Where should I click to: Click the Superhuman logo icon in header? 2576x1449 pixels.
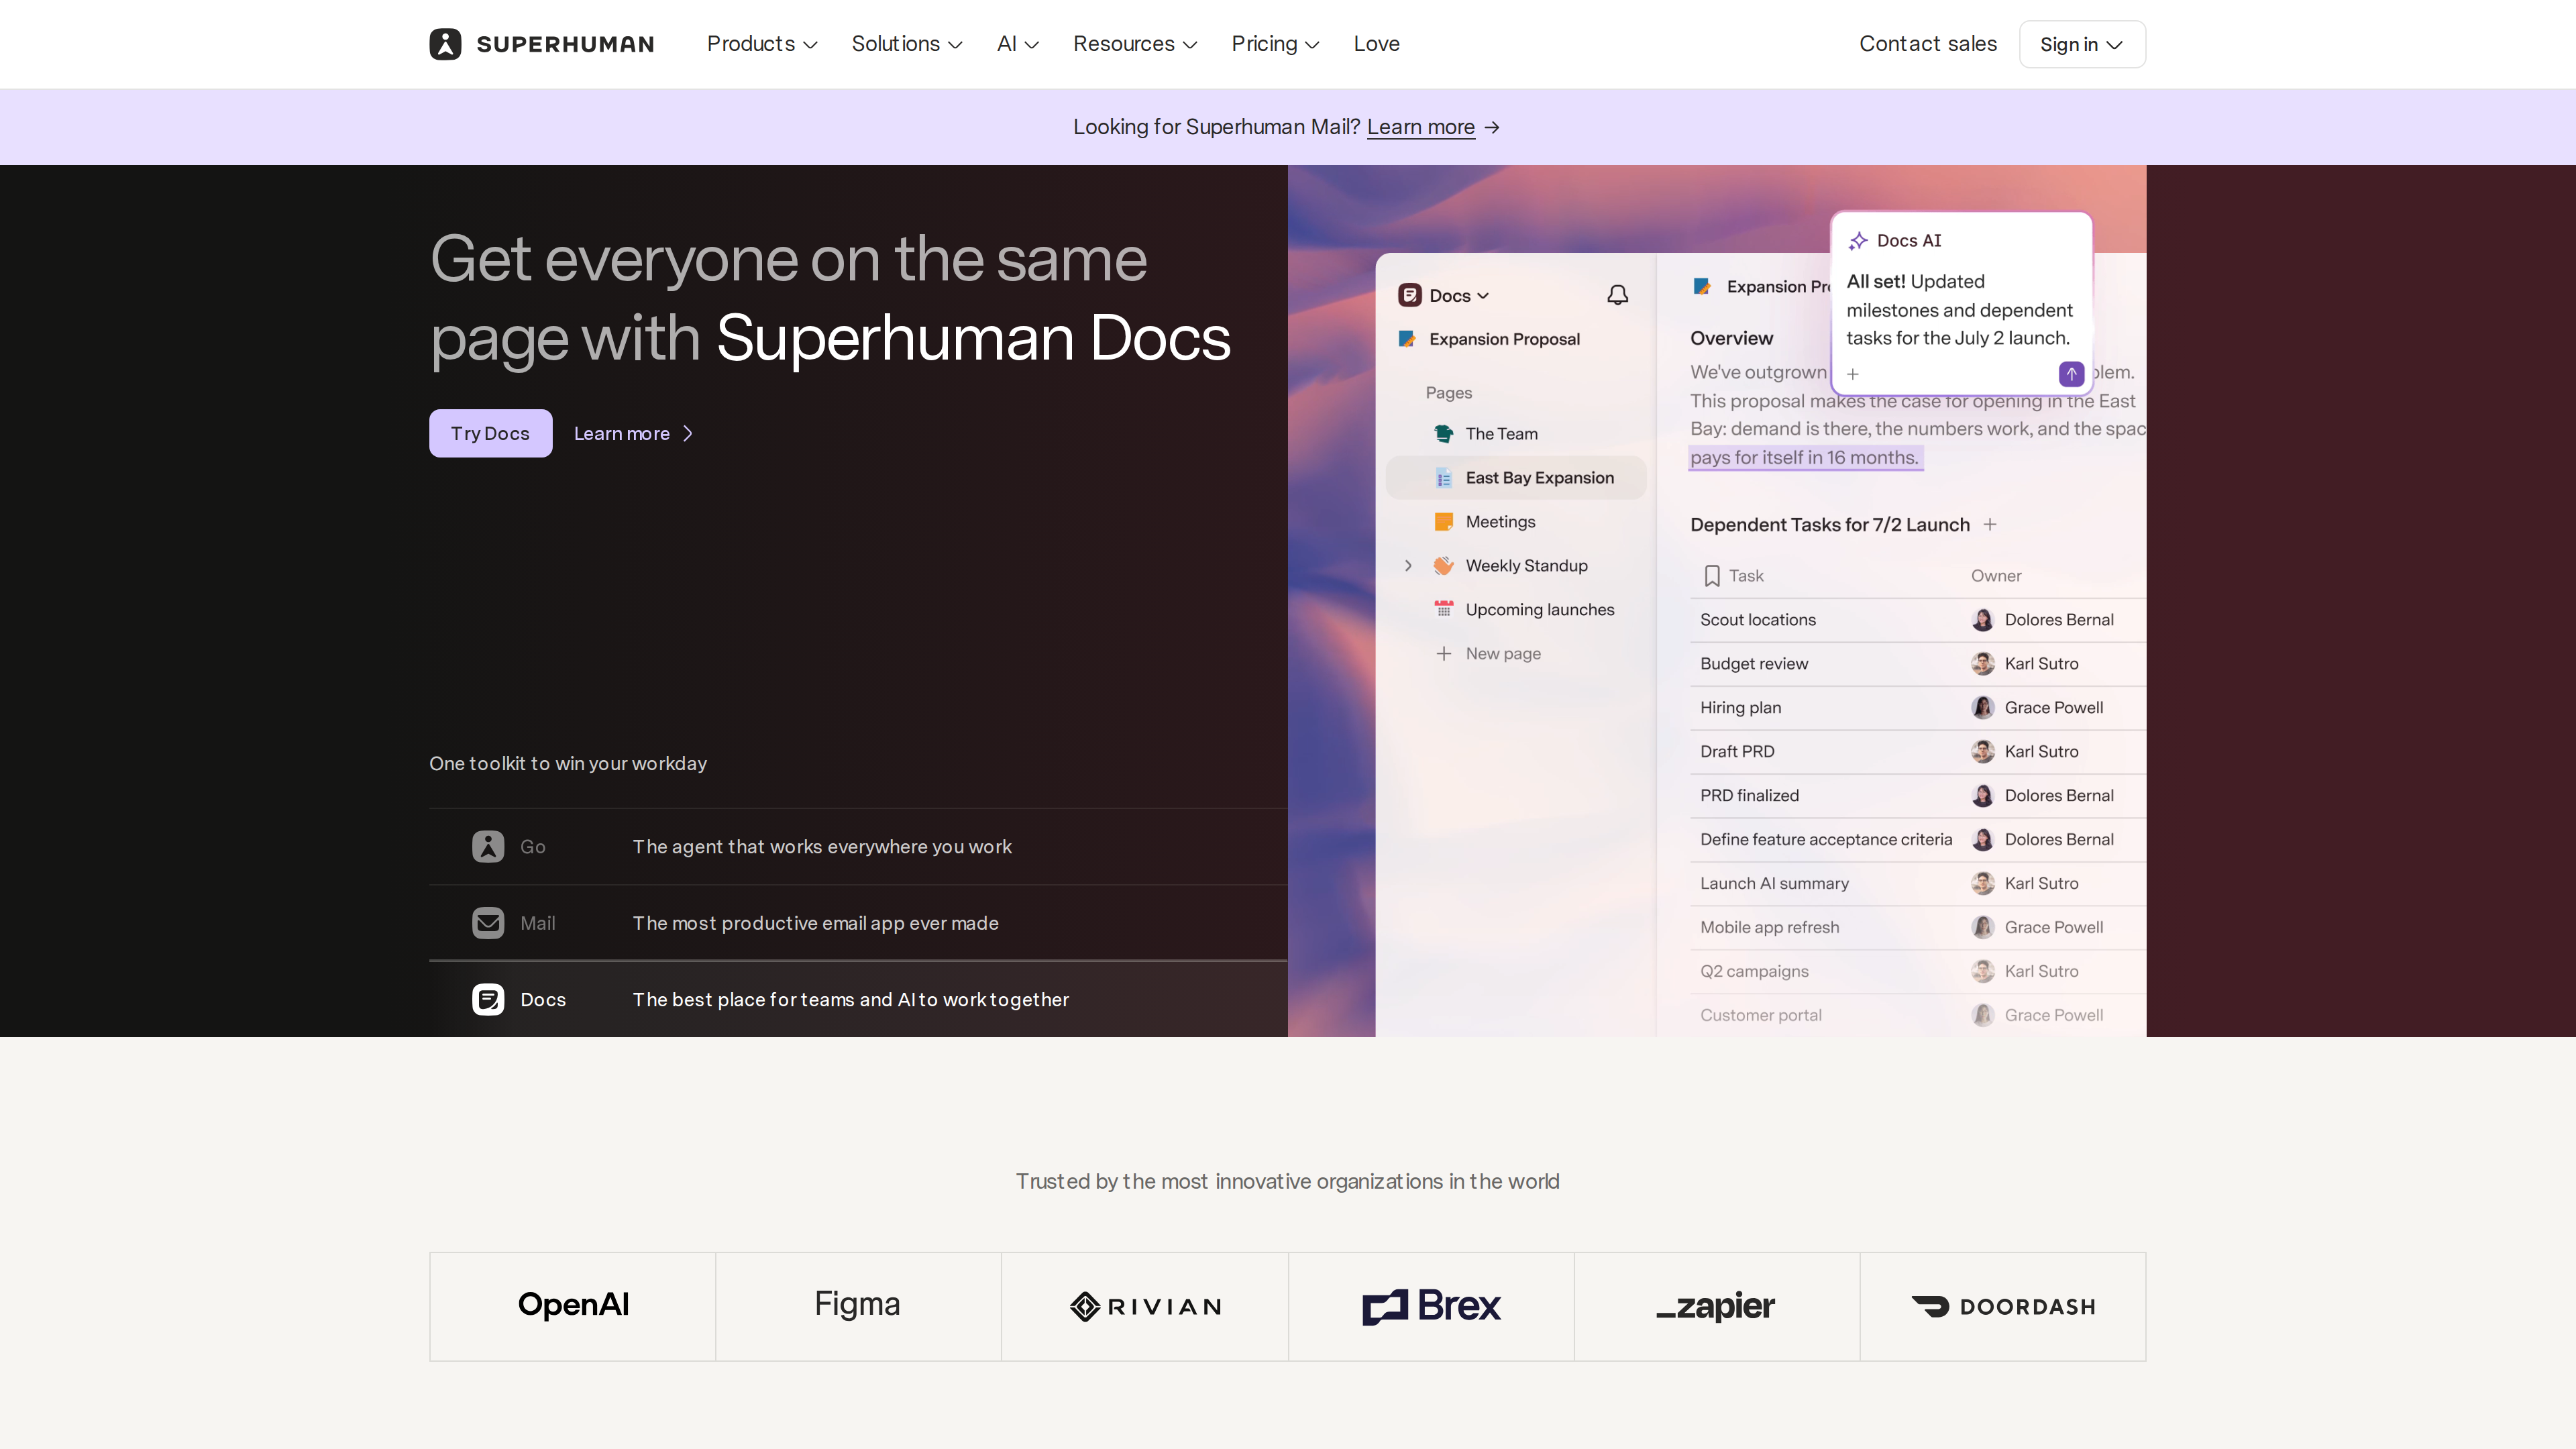coord(445,44)
